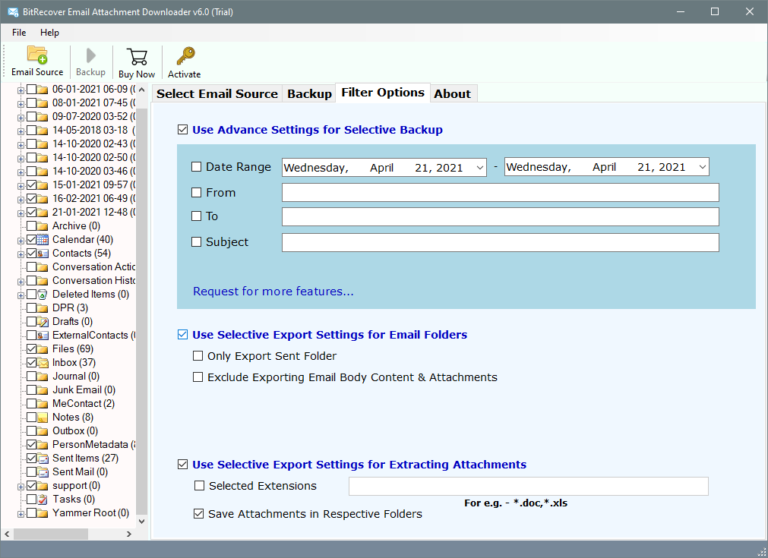Click the horizontal scrollbar thumb in folder tree
The width and height of the screenshot is (768, 558).
(50, 534)
